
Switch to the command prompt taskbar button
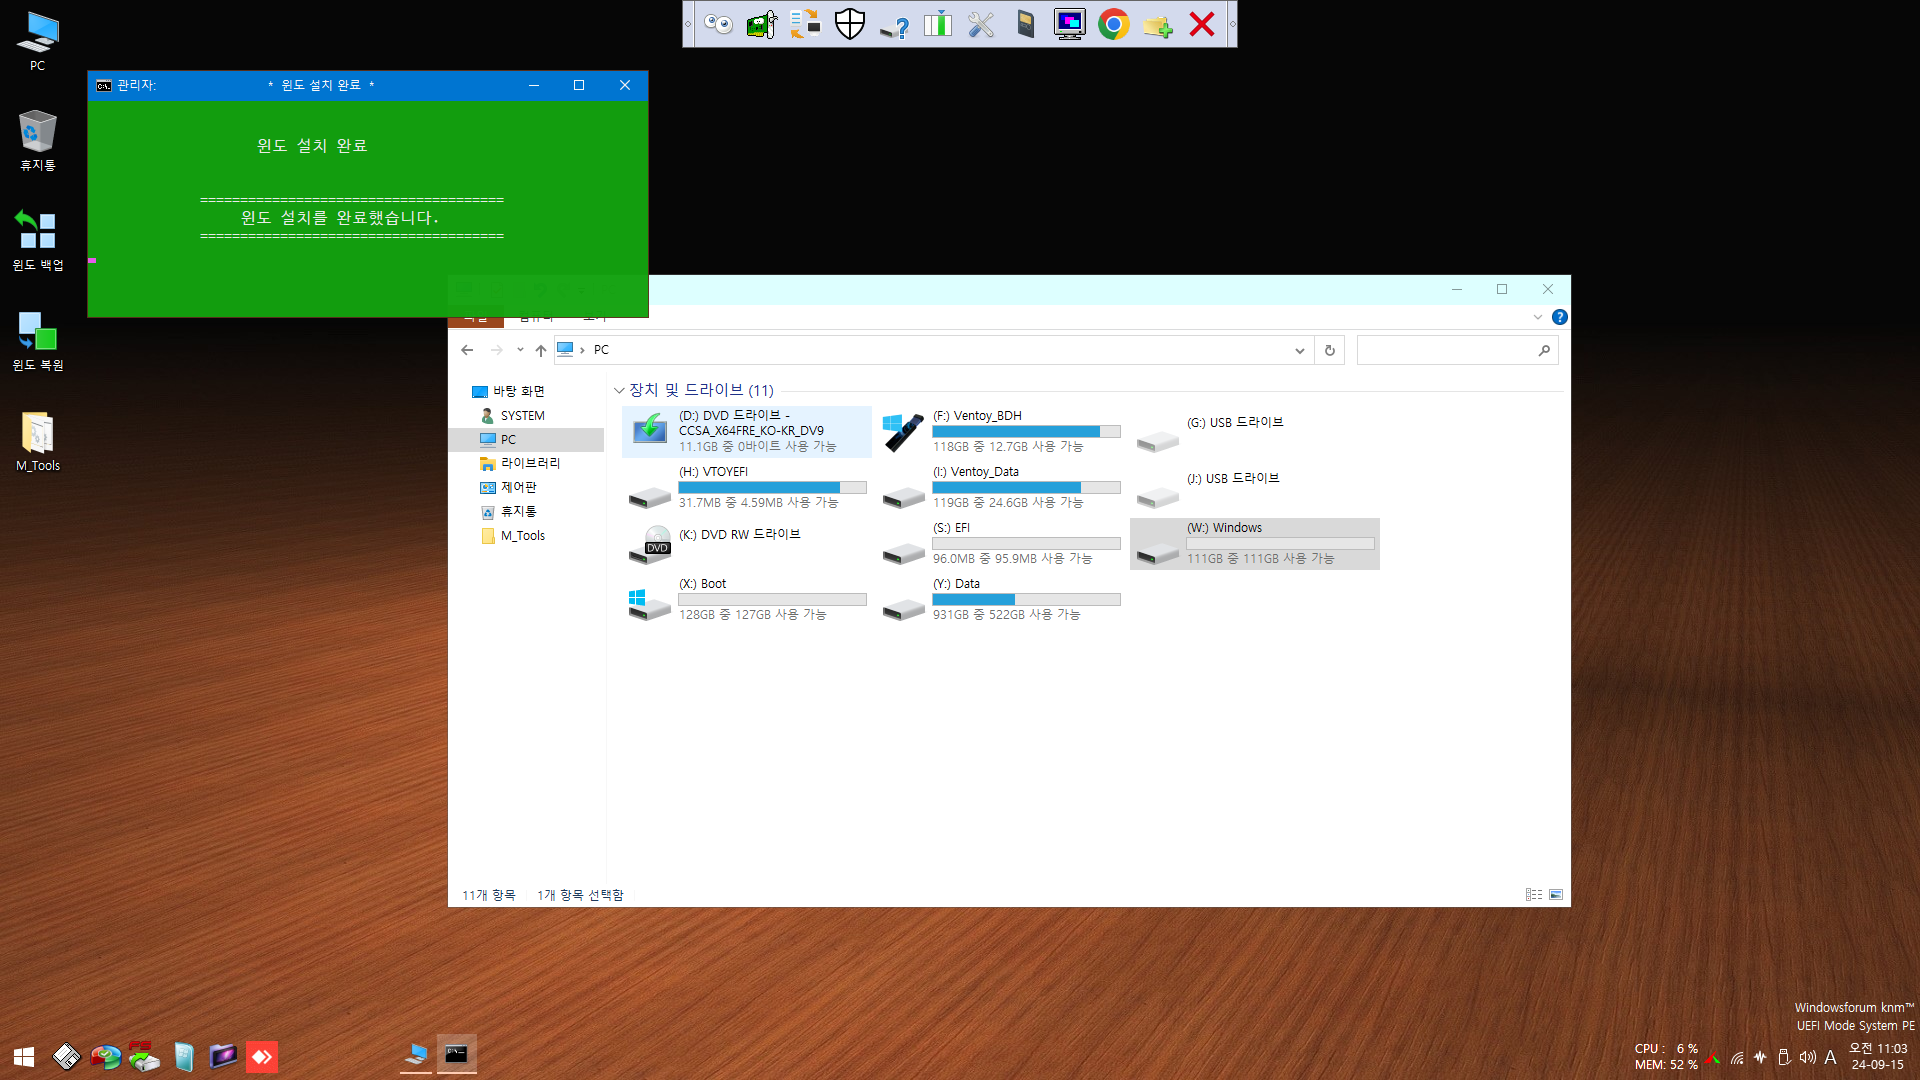click(456, 1054)
